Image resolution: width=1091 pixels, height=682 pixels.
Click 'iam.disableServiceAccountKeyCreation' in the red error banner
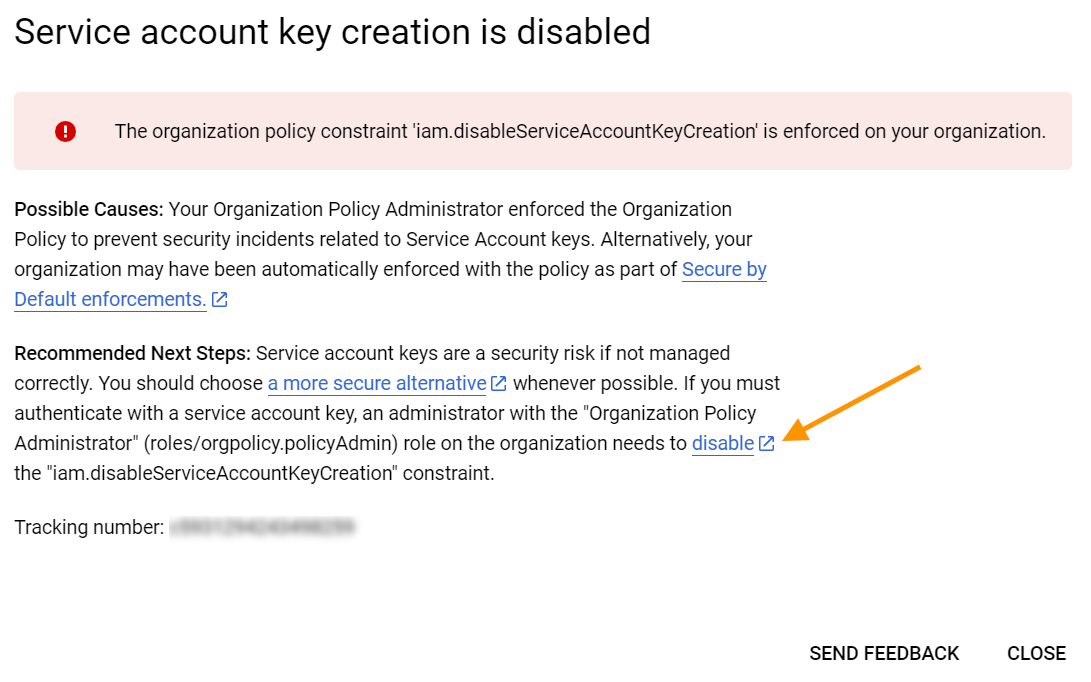point(585,131)
